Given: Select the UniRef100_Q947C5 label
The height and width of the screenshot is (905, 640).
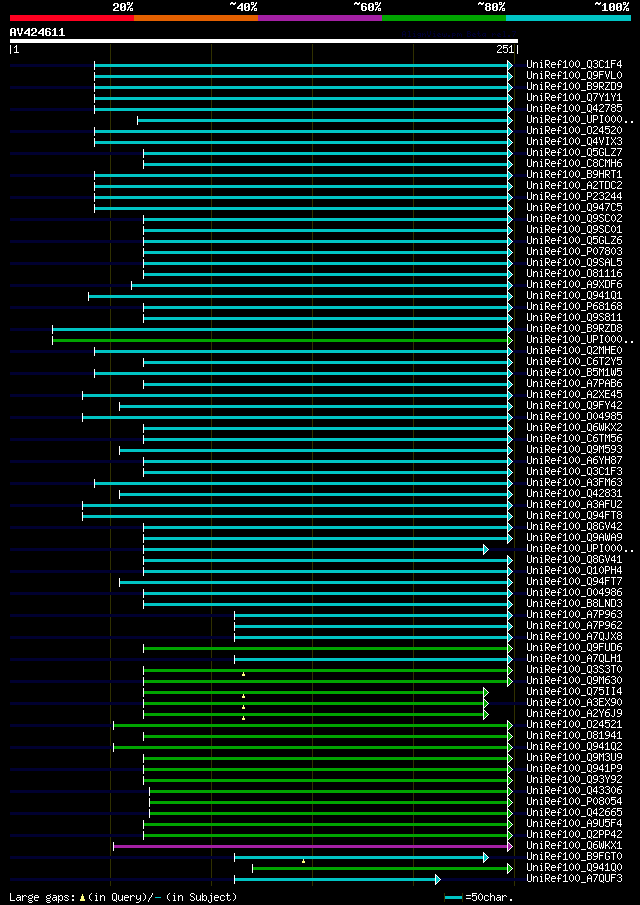Looking at the screenshot, I should click(x=574, y=208).
